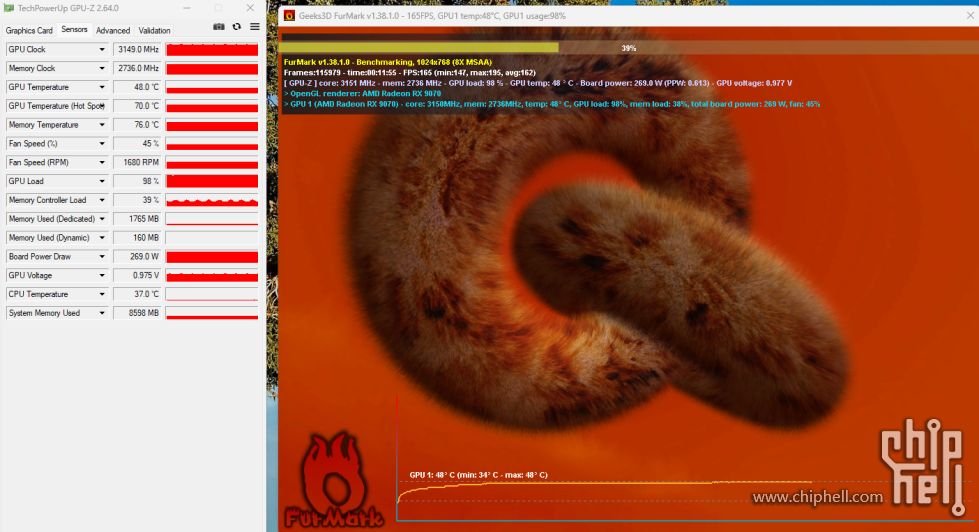Expand the GPU Temperature dropdown

click(102, 87)
